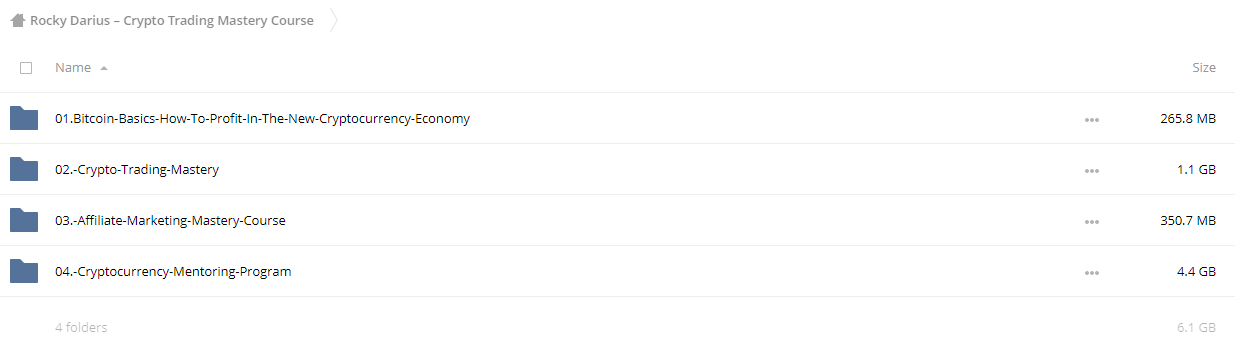The image size is (1235, 364).
Task: Show more options for 02.-Crypto-Trading-Mastery
Action: [x=1091, y=170]
